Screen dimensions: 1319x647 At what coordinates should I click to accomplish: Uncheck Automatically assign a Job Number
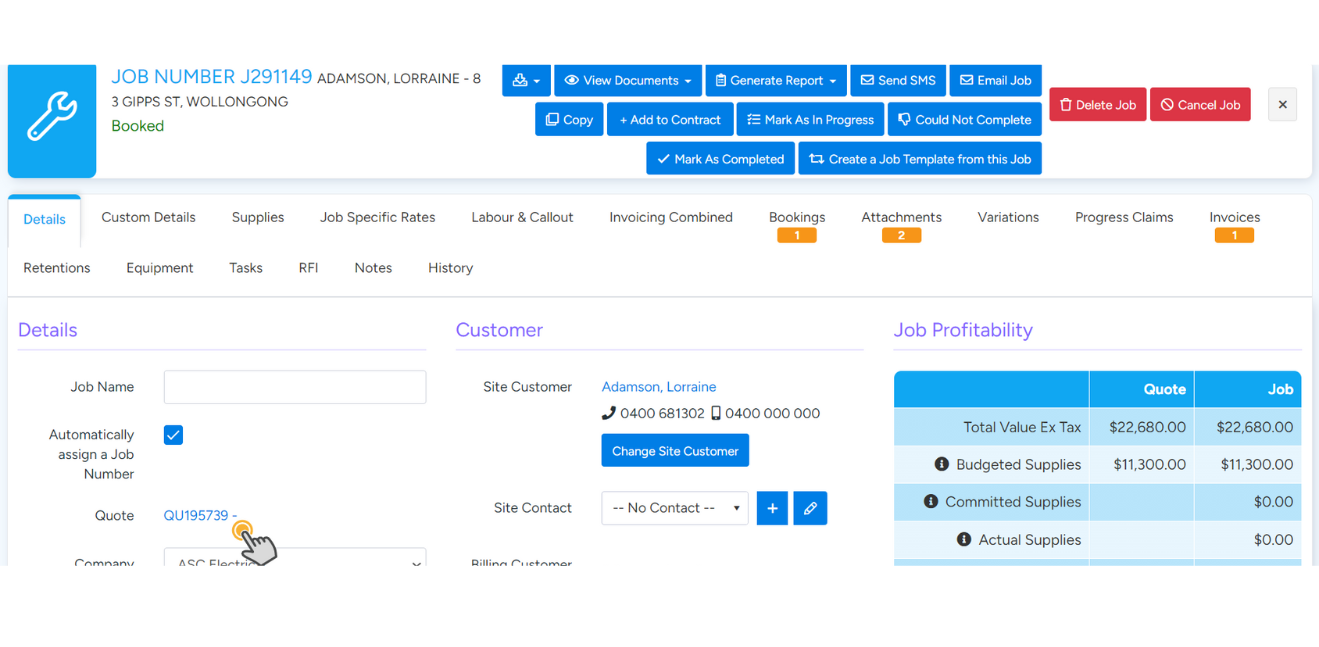[173, 435]
